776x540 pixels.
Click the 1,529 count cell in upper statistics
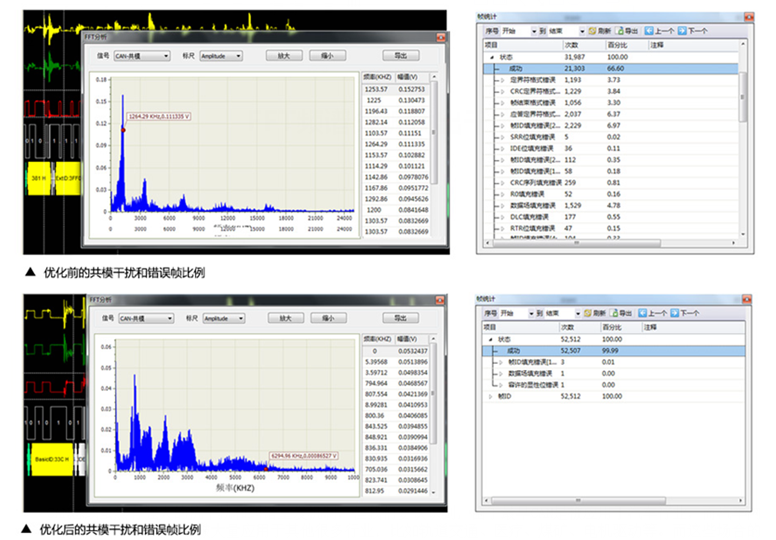[573, 205]
